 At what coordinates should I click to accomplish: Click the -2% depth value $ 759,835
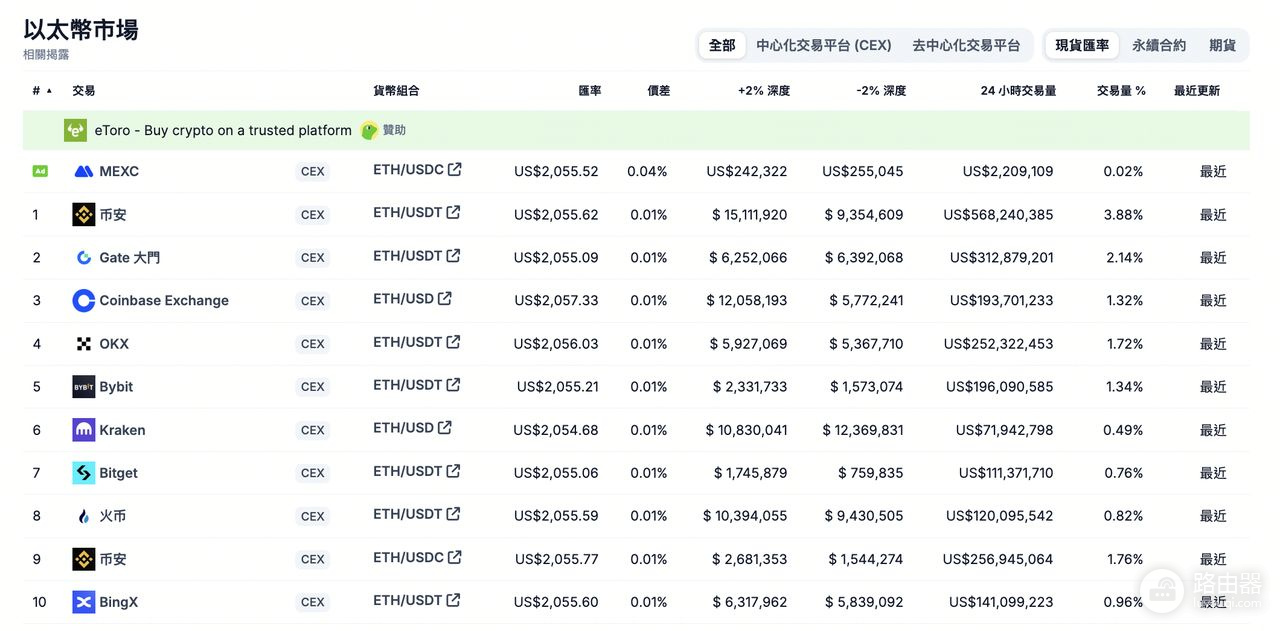[x=870, y=473]
